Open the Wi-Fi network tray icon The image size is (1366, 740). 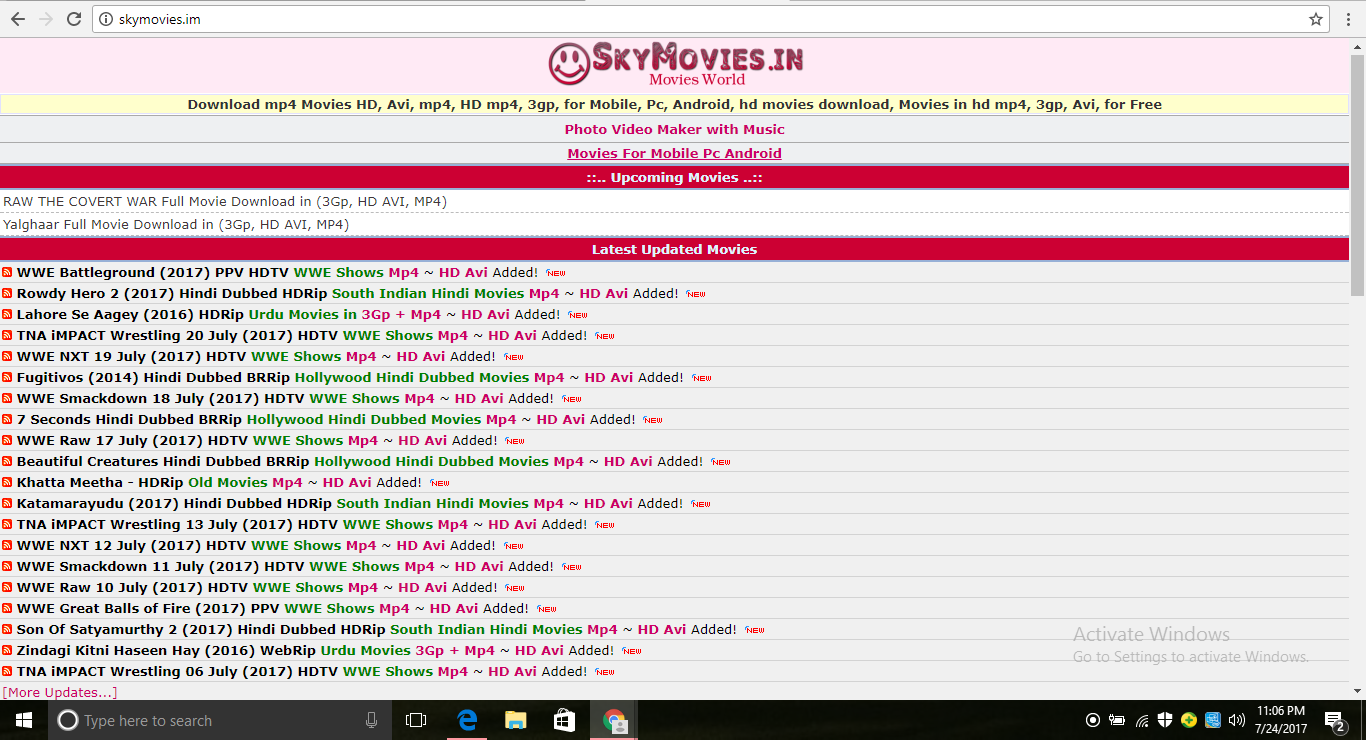pyautogui.click(x=1142, y=720)
